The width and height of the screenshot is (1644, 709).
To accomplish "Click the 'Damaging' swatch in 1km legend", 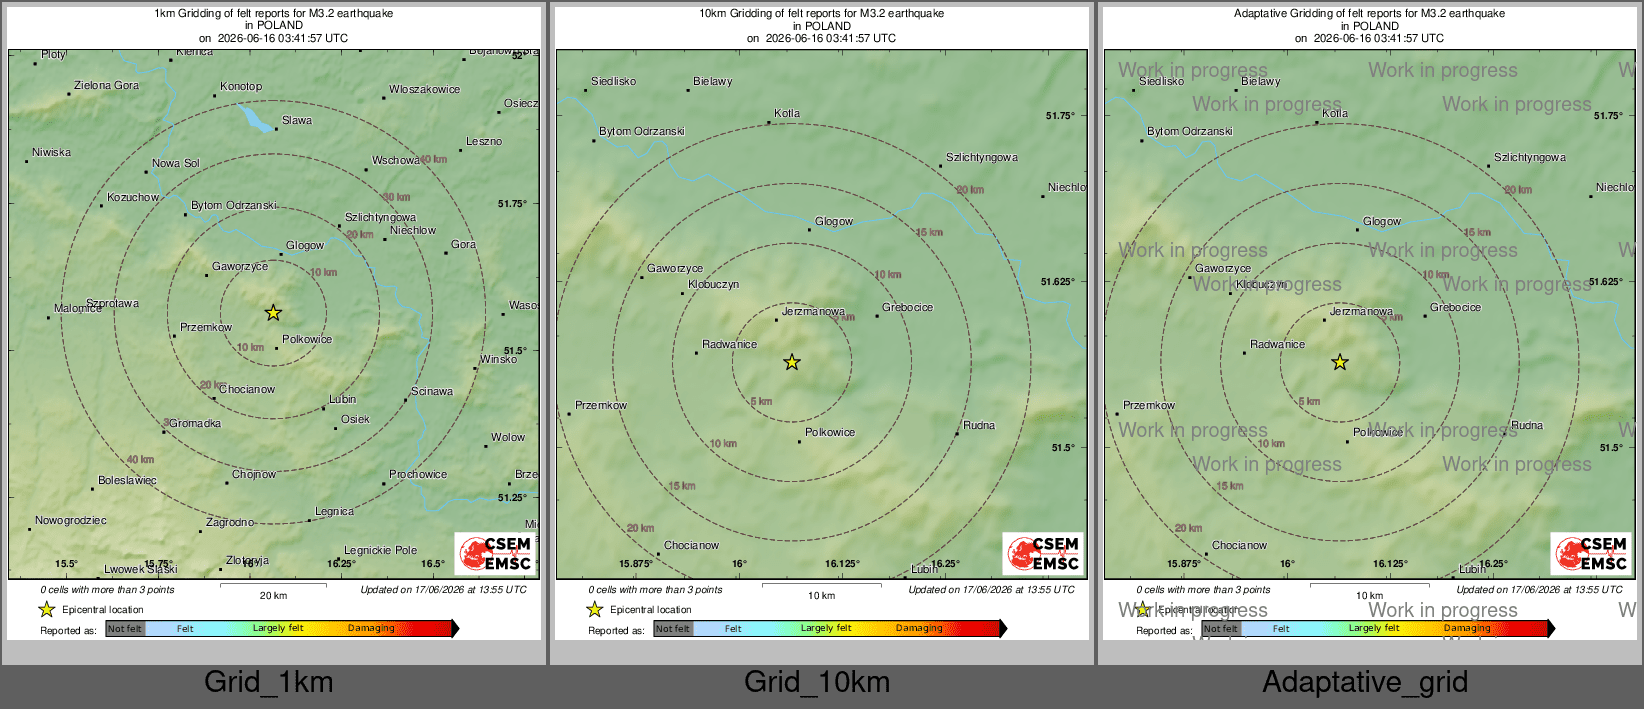I will point(372,628).
